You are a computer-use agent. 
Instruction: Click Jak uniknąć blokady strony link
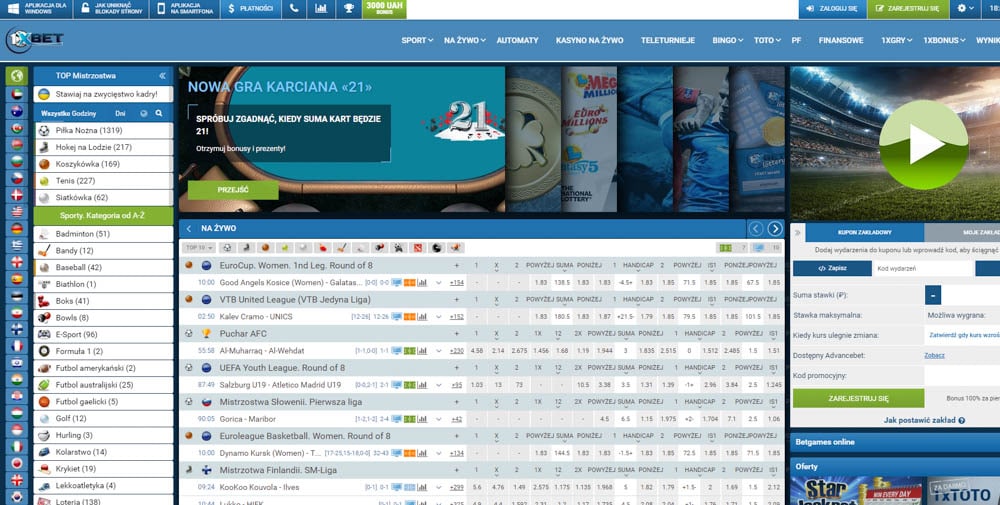point(110,9)
